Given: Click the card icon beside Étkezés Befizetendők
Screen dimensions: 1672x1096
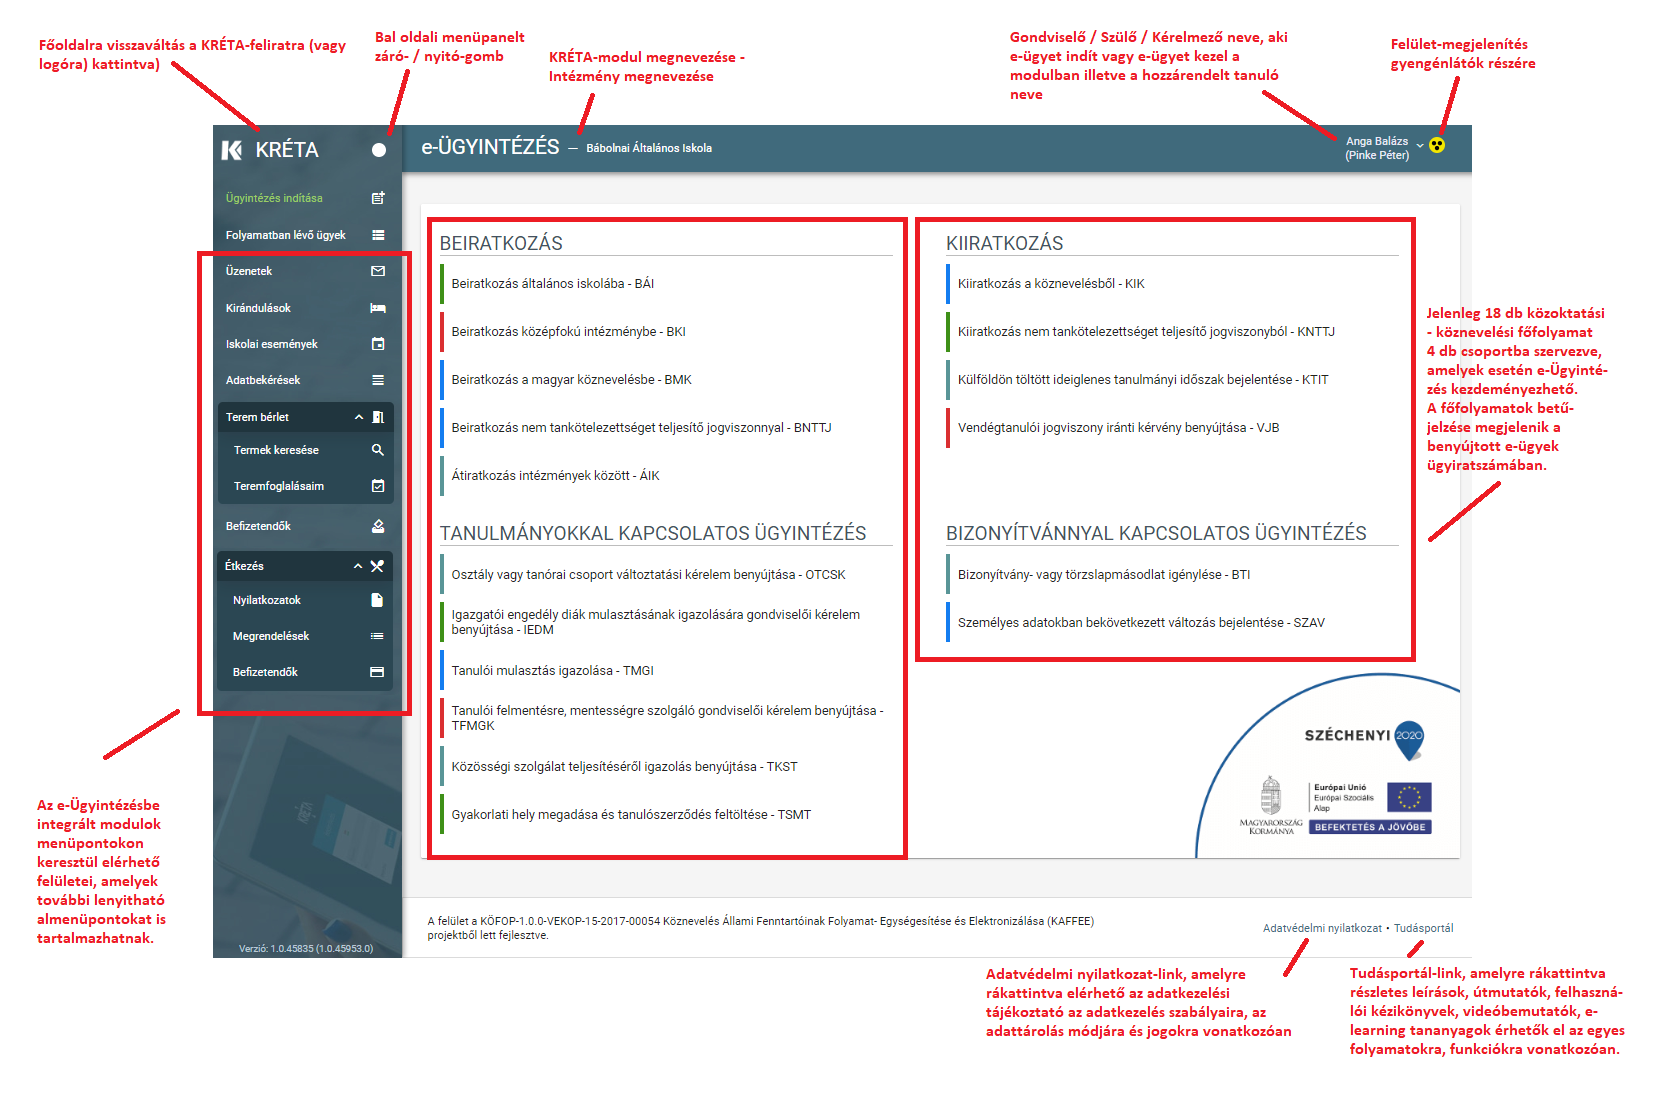Looking at the screenshot, I should (x=377, y=672).
